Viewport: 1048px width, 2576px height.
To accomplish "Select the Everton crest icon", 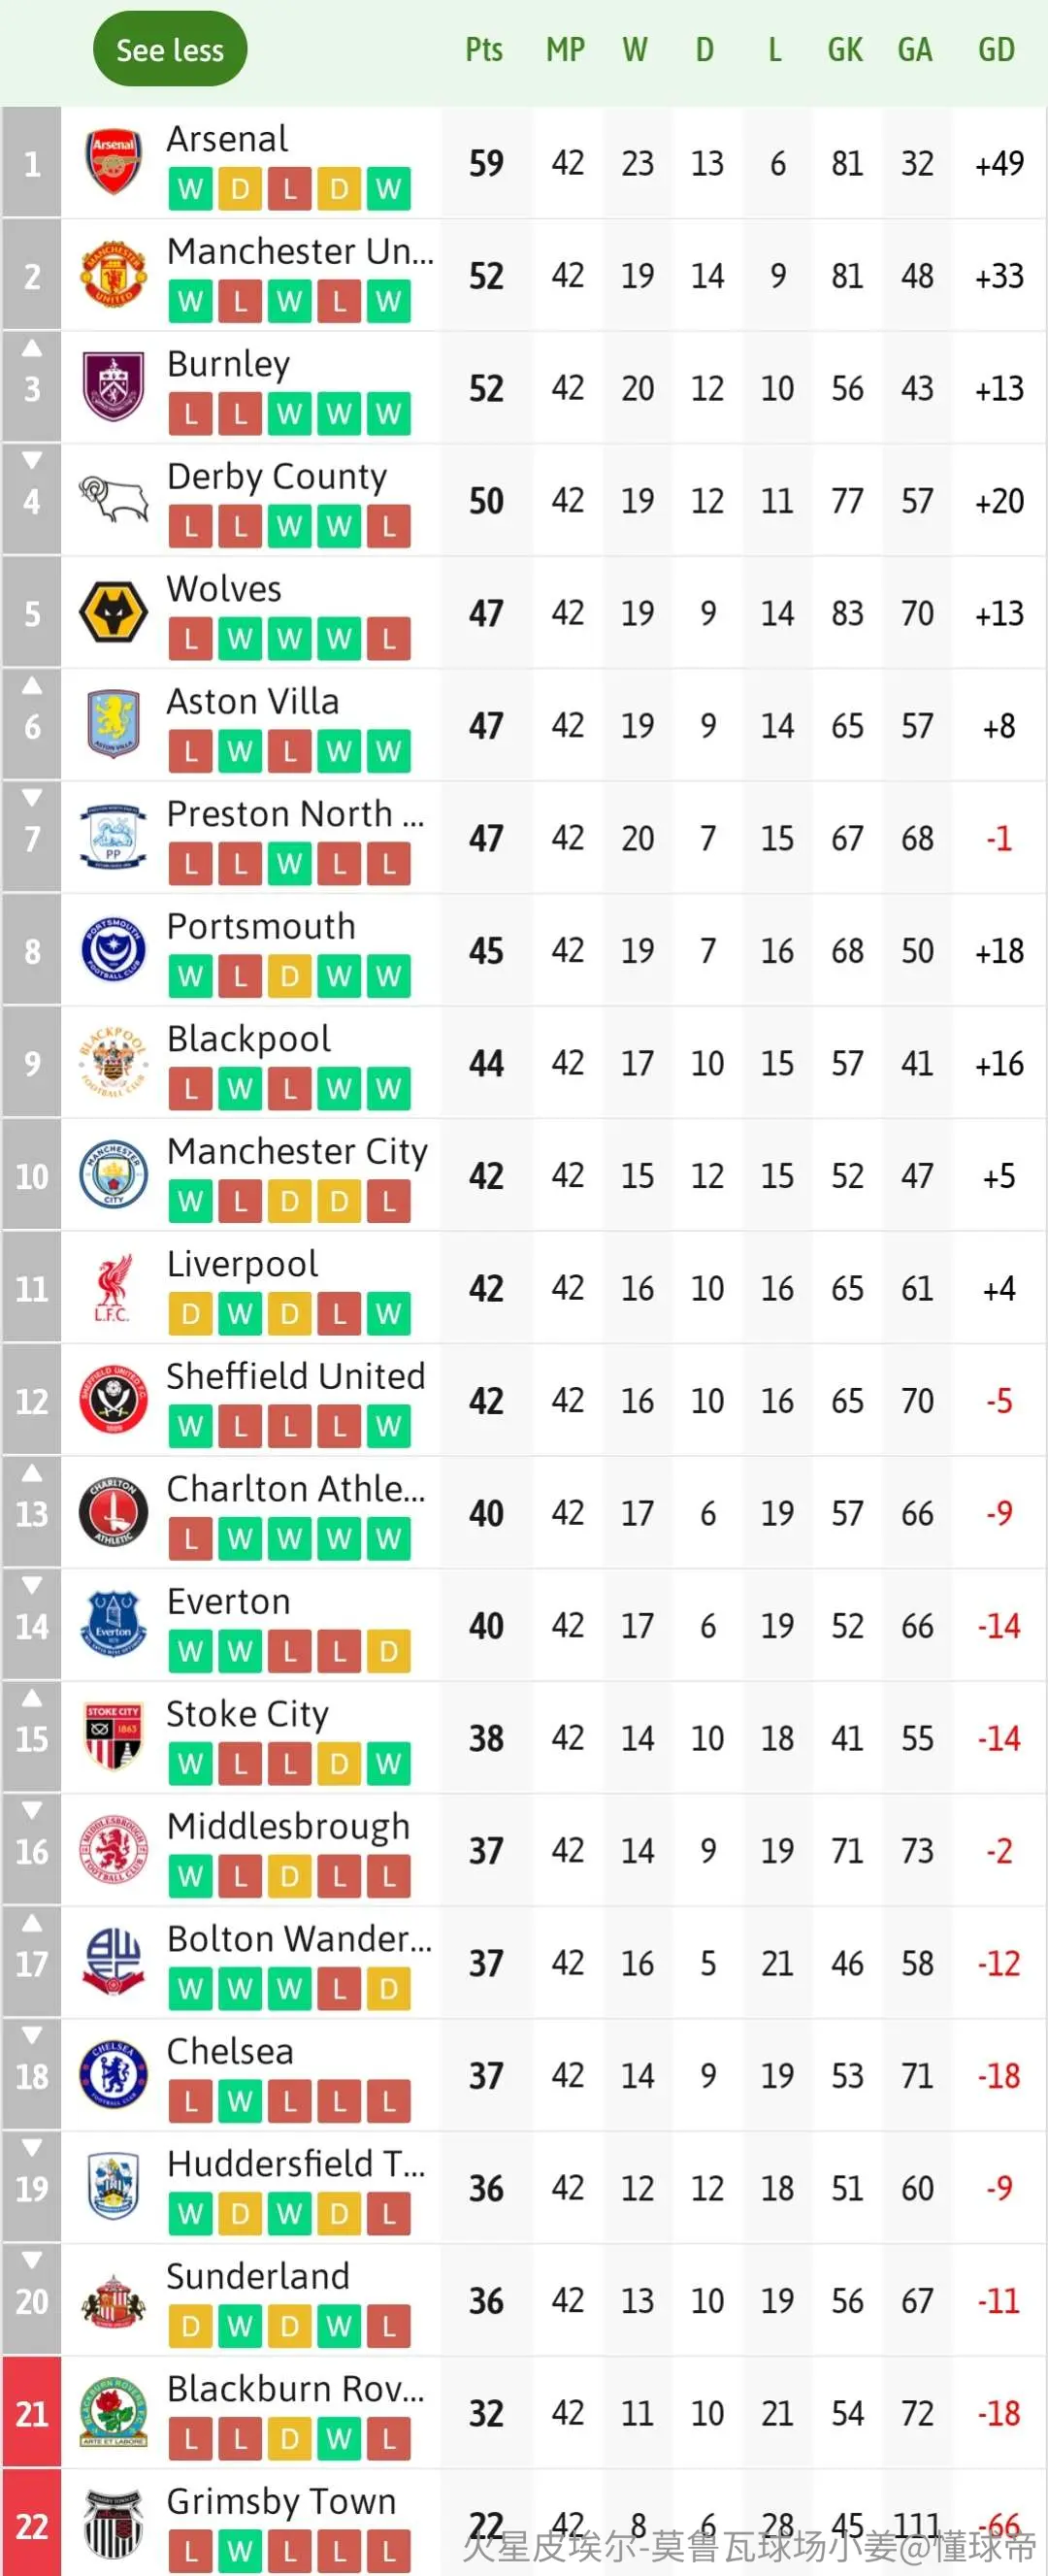I will [x=113, y=1625].
